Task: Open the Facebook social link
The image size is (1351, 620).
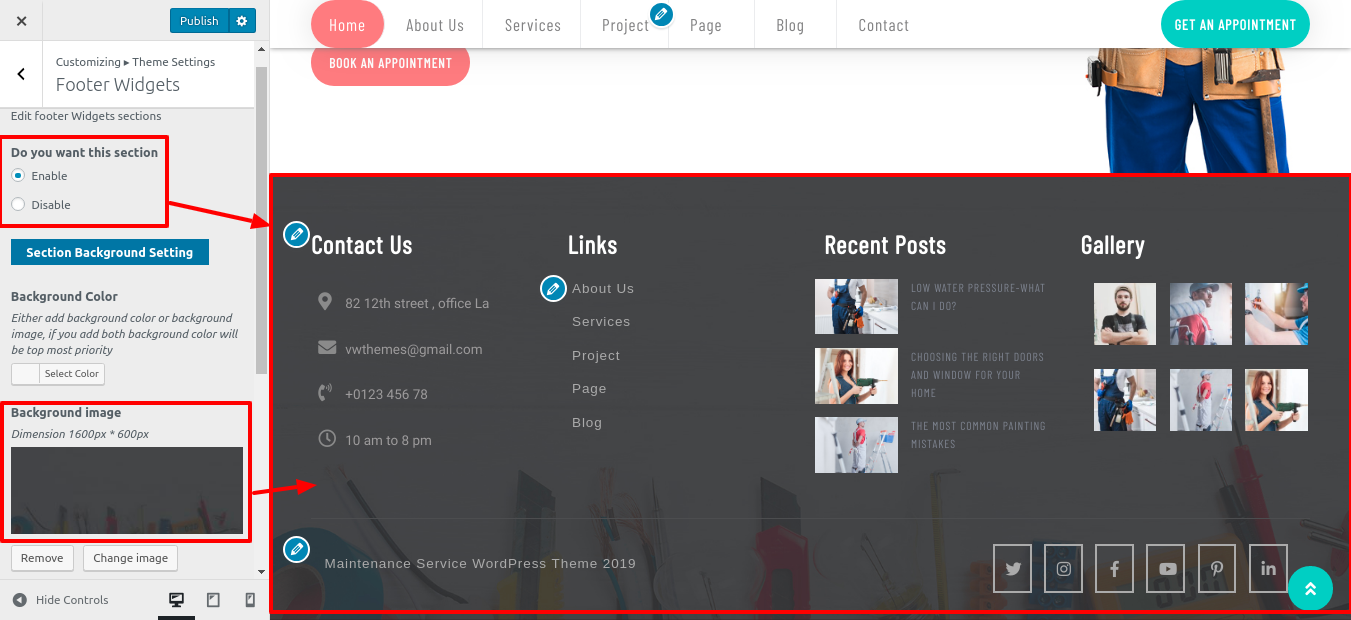Action: pyautogui.click(x=1115, y=569)
